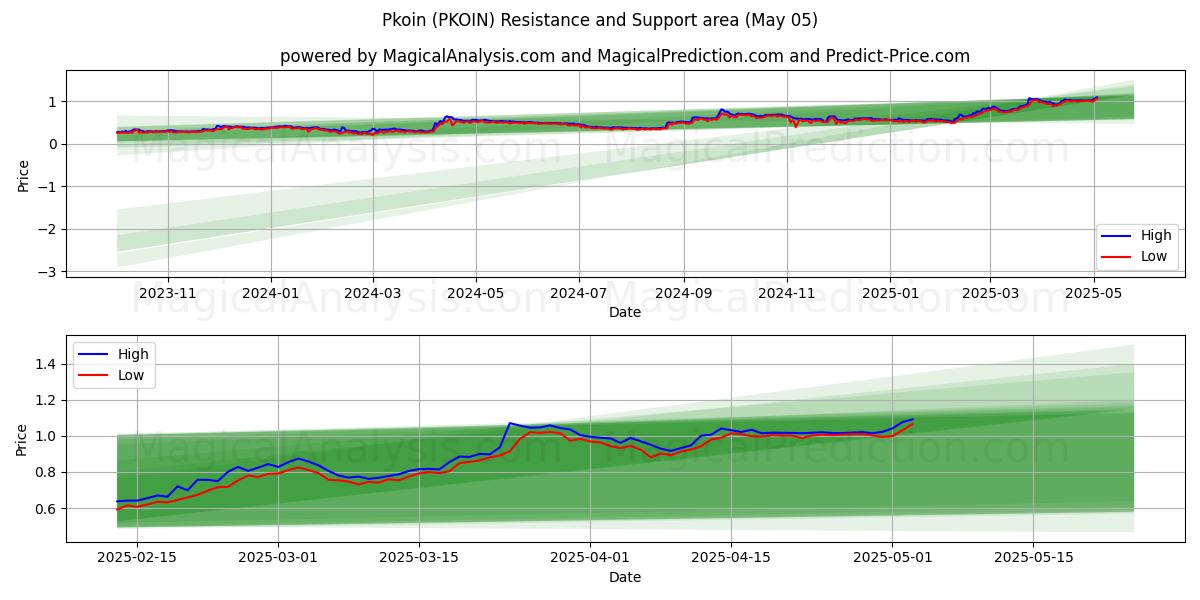Image resolution: width=1200 pixels, height=600 pixels.
Task: Click the top chart x-axis label '2024-01'
Action: pyautogui.click(x=271, y=293)
